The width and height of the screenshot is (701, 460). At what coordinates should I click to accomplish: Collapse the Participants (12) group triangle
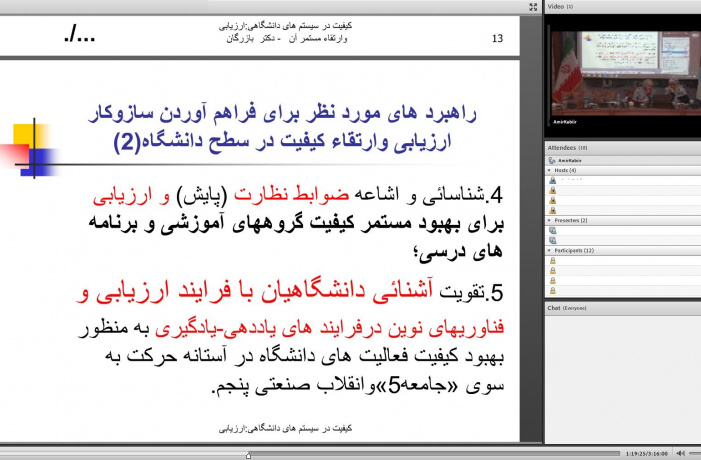(549, 250)
